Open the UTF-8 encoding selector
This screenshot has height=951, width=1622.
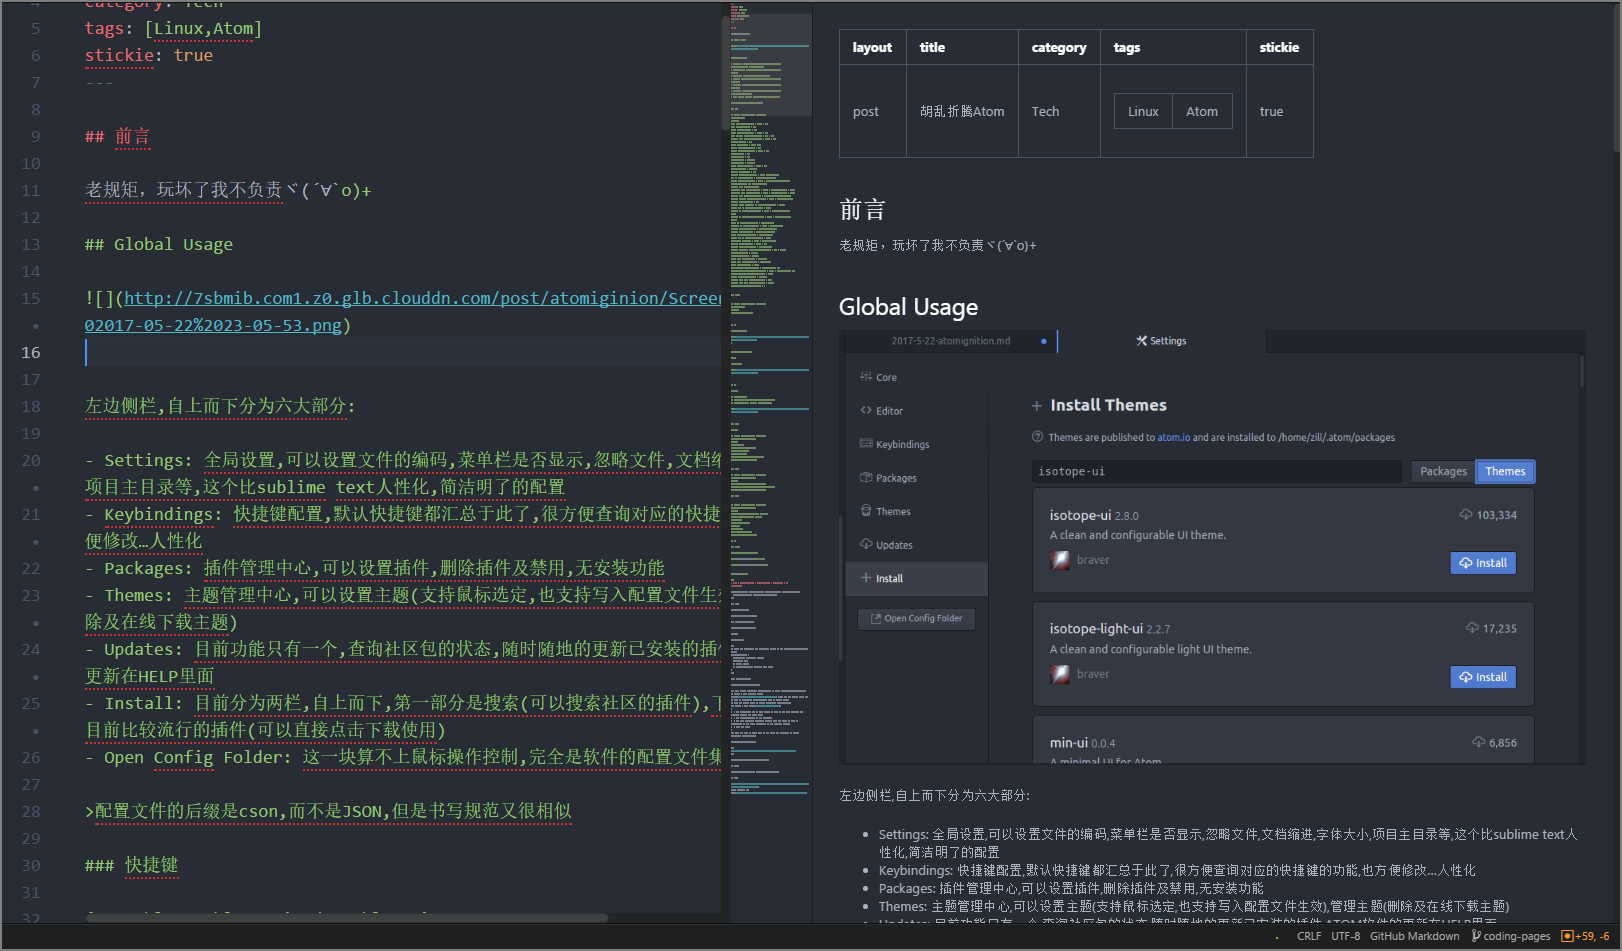[1345, 936]
